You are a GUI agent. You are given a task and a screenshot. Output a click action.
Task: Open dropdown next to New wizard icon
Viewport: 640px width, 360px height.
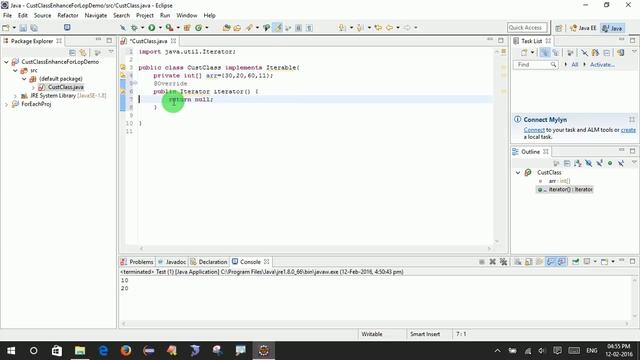click(x=14, y=28)
